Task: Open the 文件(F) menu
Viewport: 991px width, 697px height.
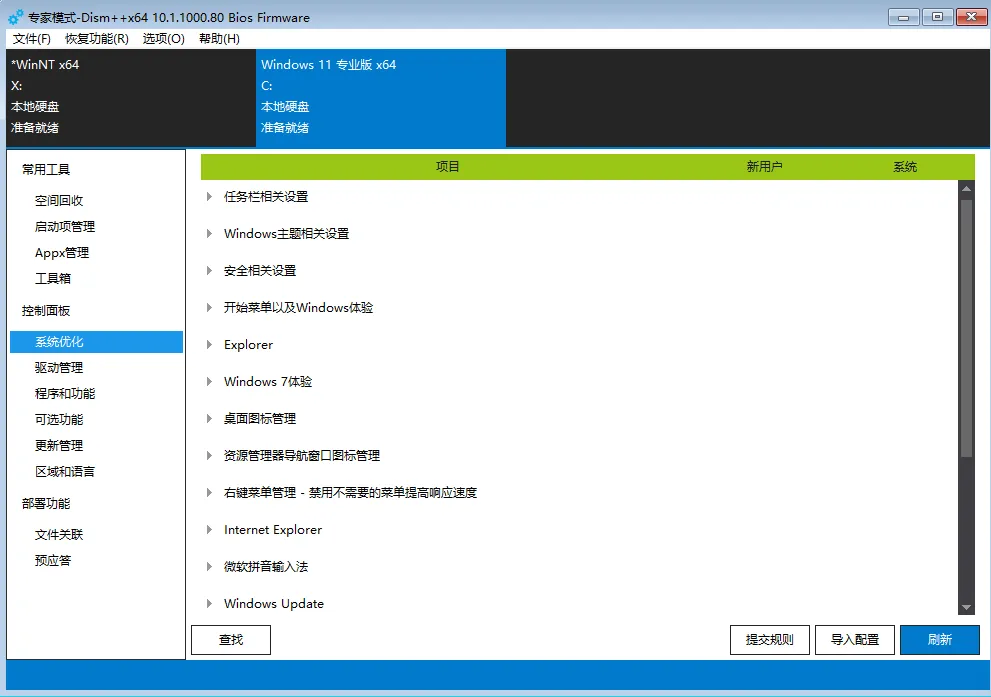Action: pyautogui.click(x=30, y=39)
